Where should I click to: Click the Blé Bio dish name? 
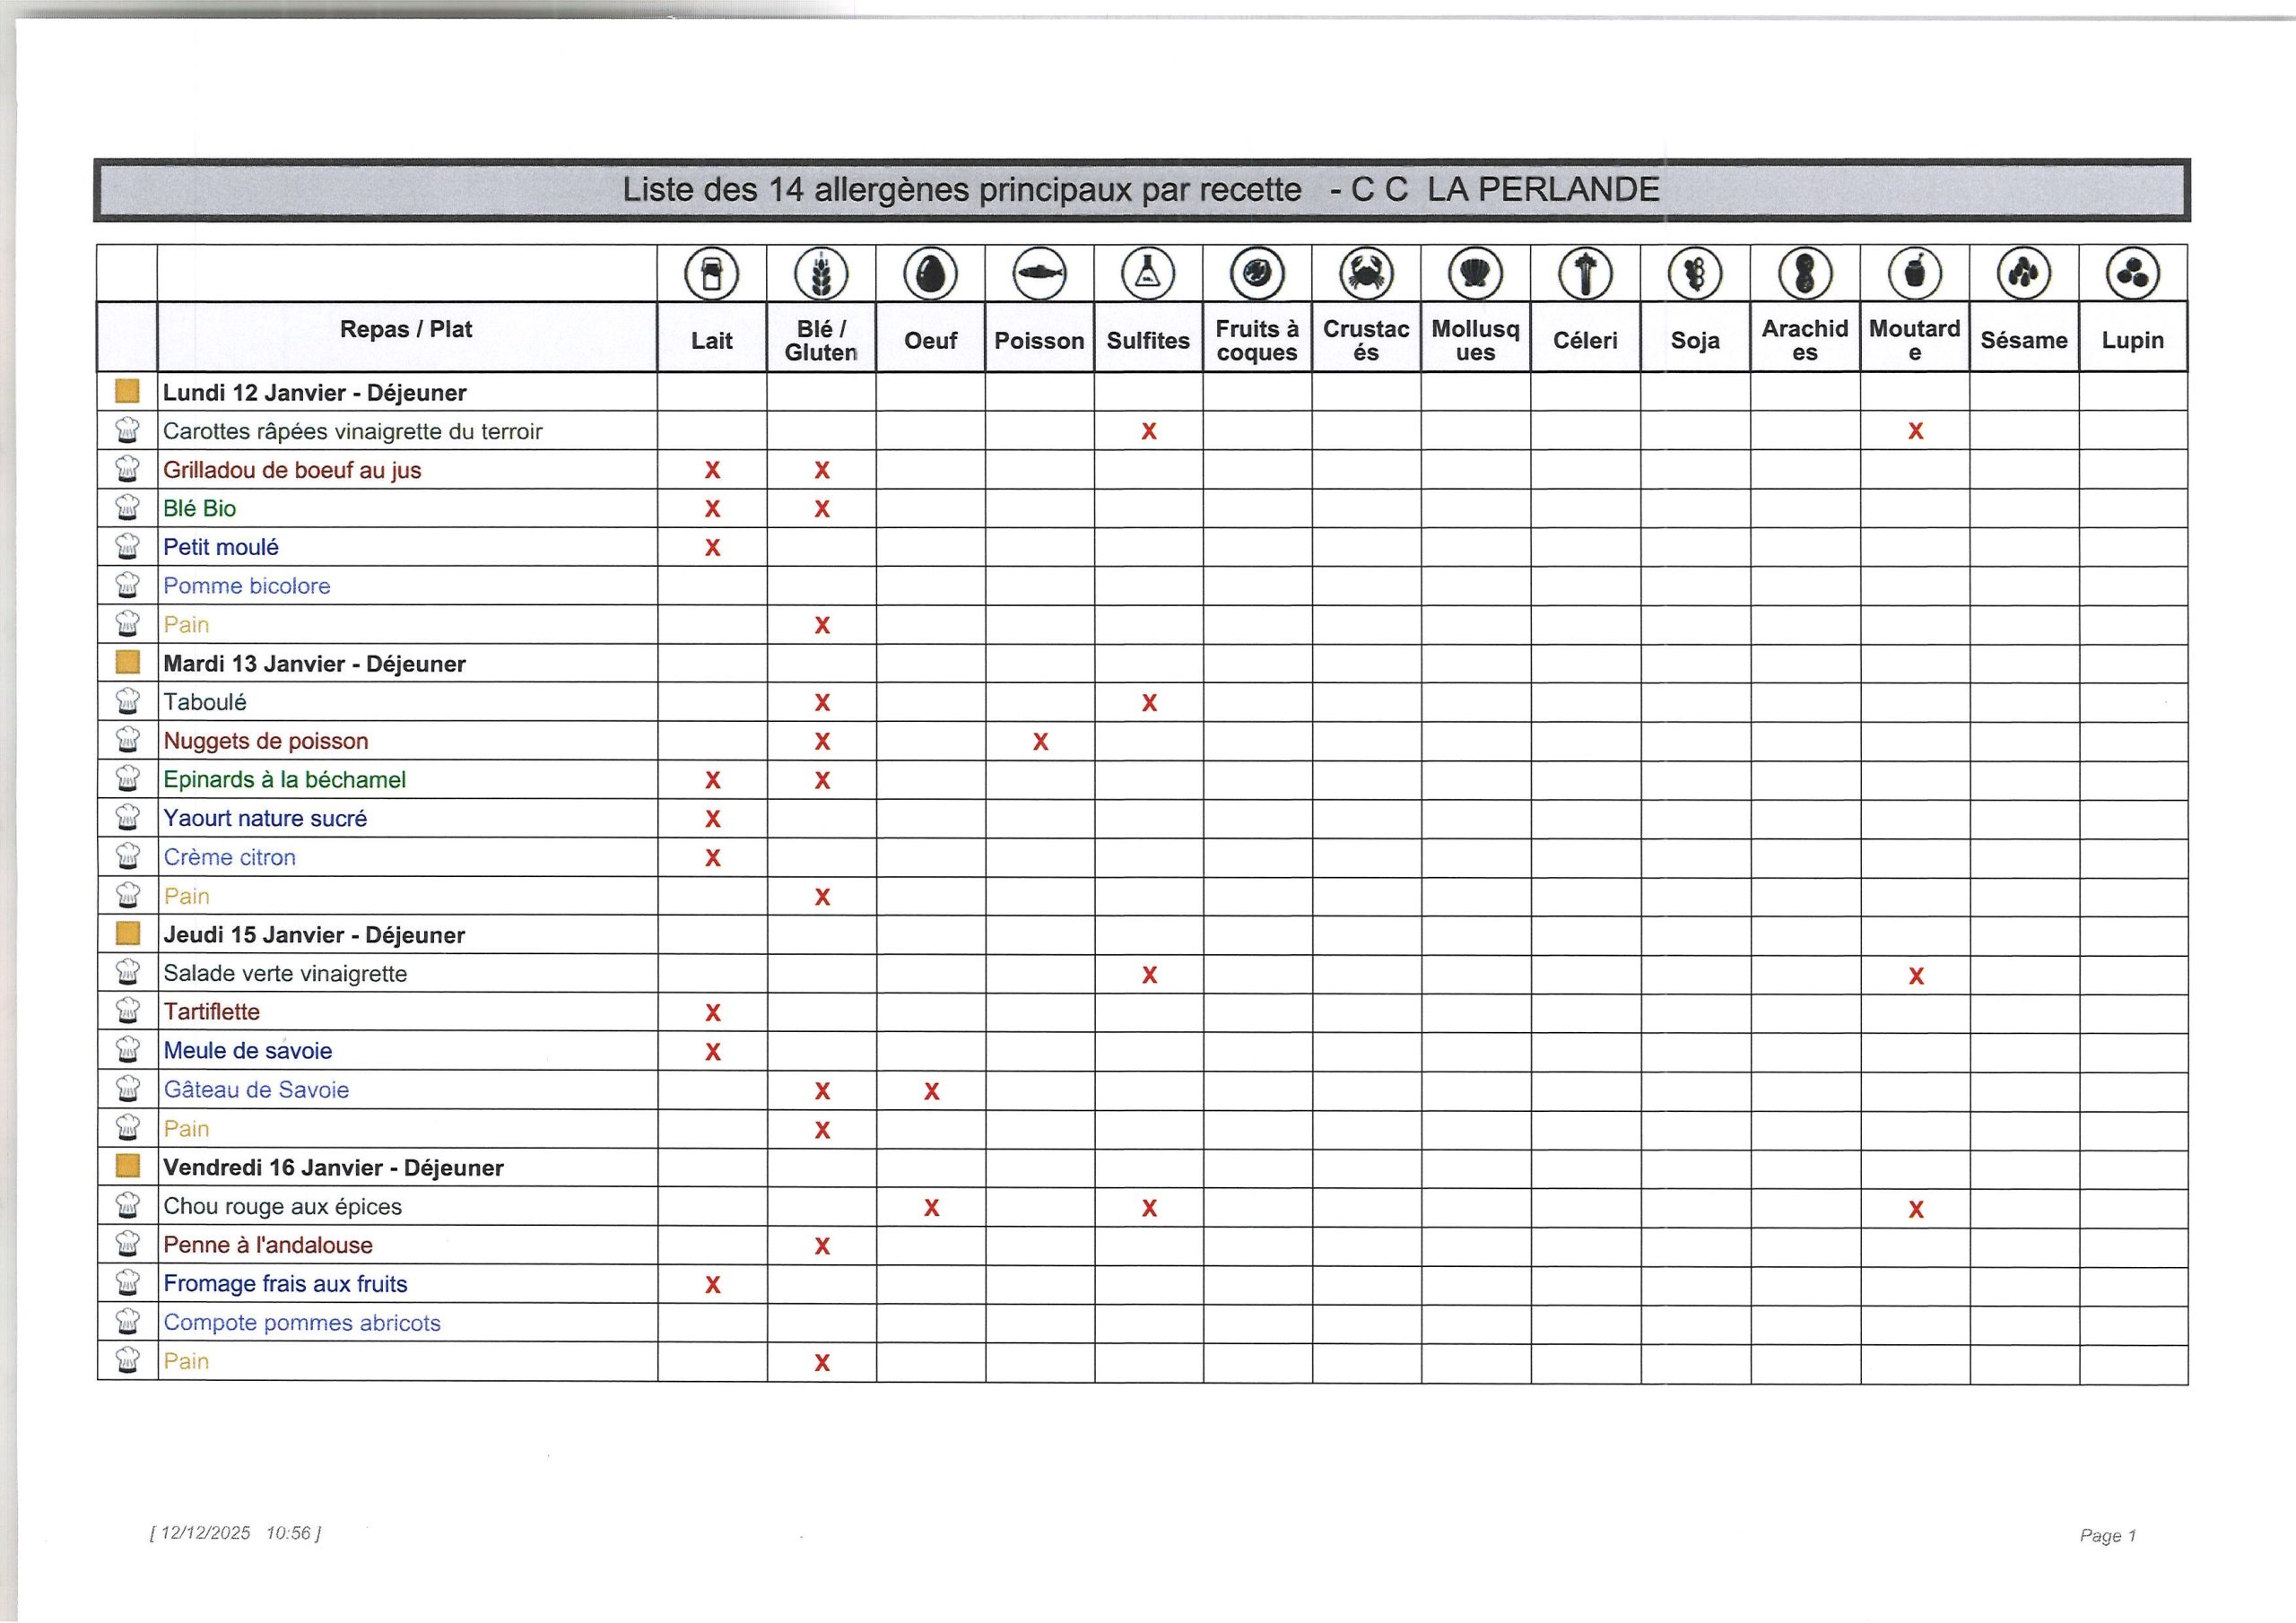[x=200, y=508]
